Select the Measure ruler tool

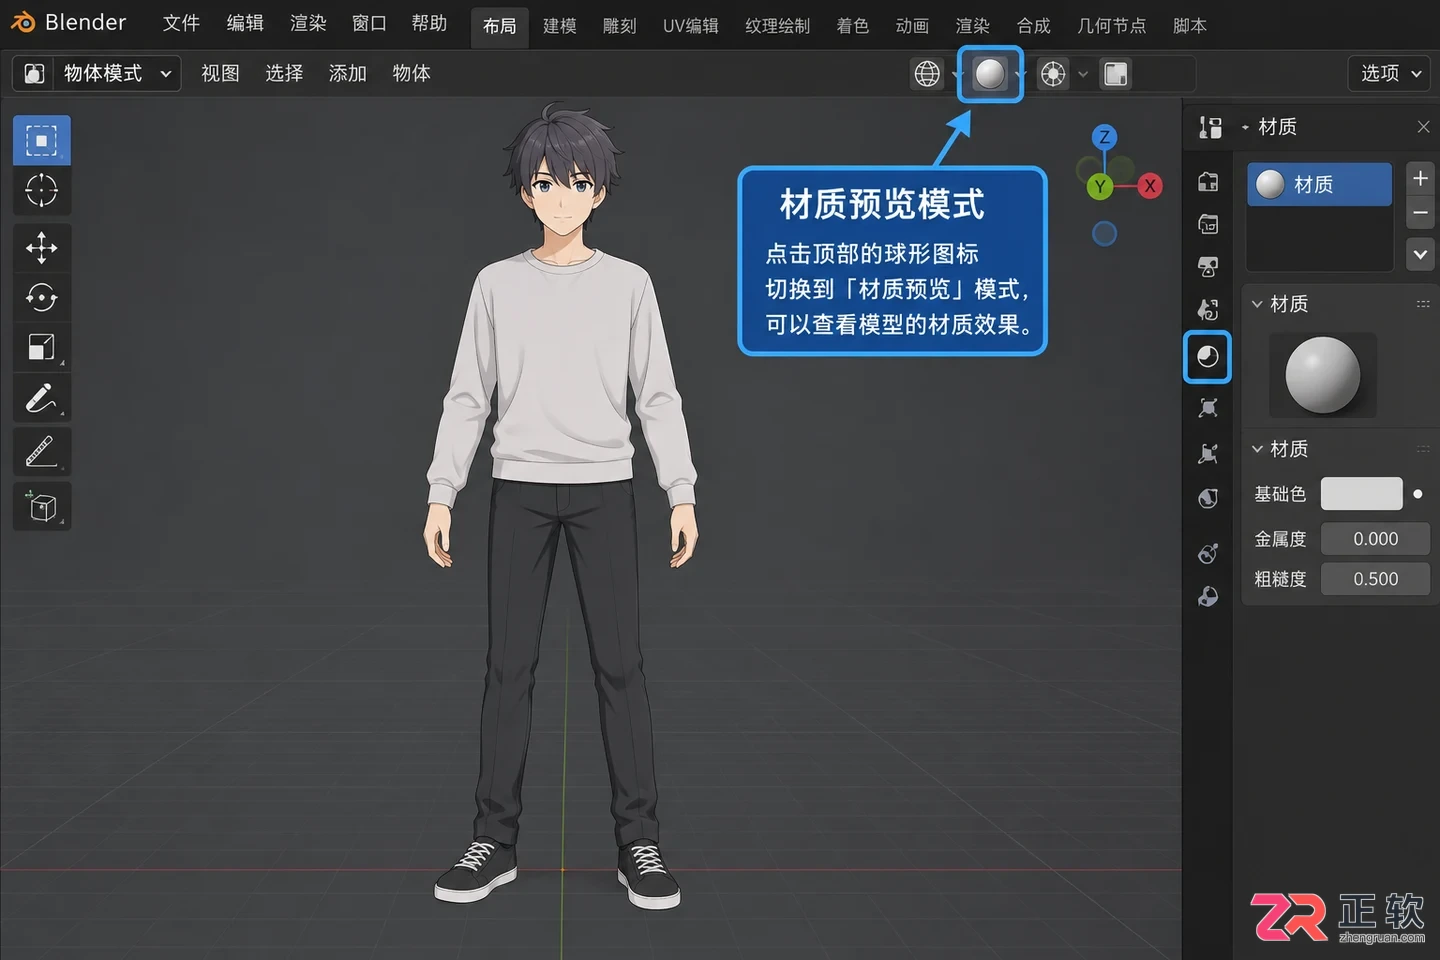coord(41,452)
